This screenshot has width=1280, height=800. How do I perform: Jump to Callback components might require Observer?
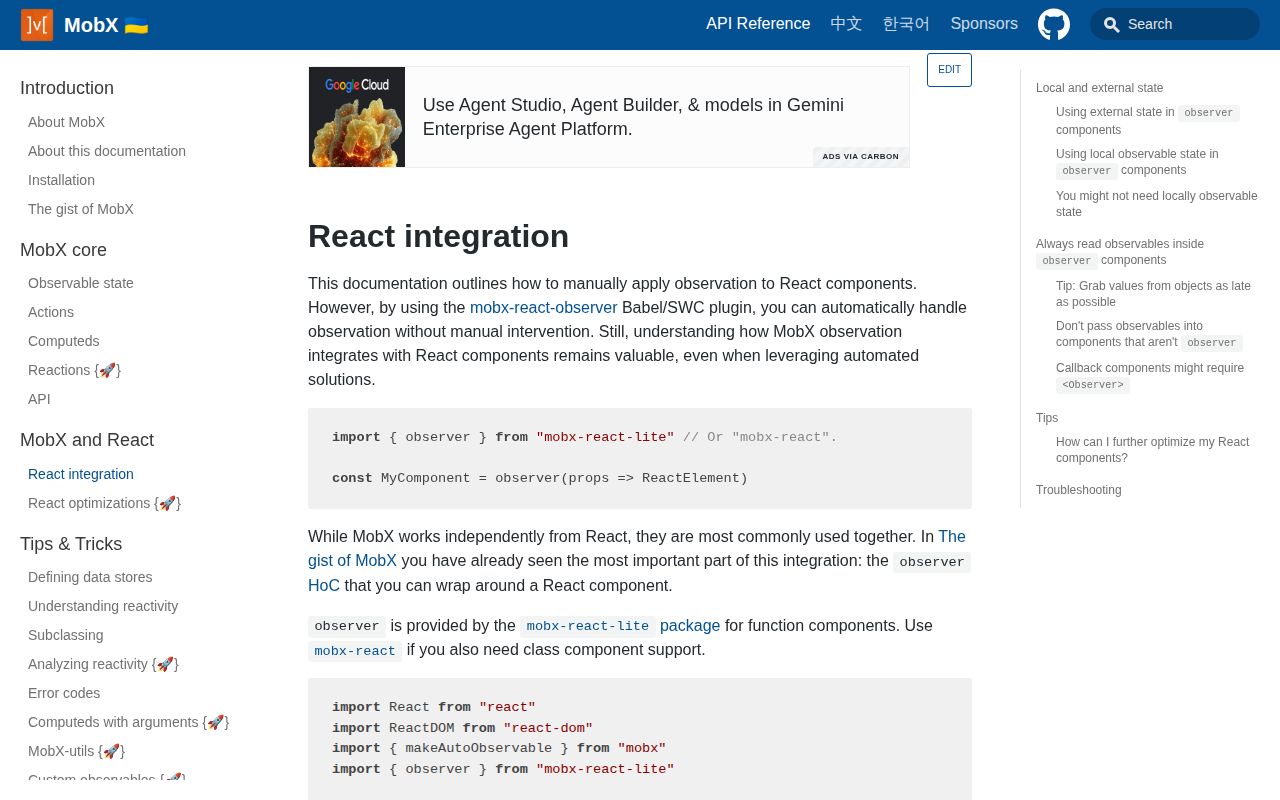(1150, 376)
